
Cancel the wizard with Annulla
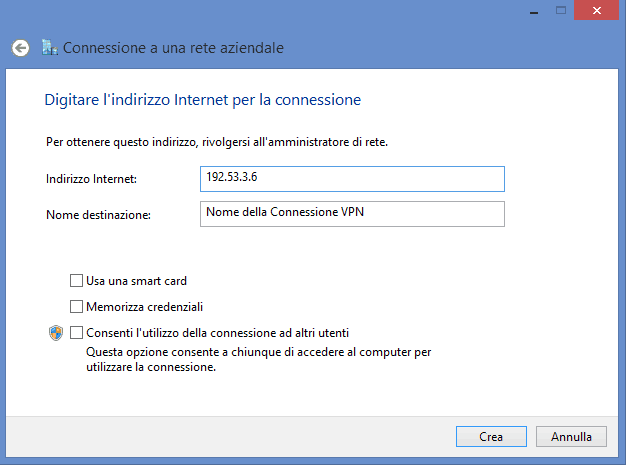pos(571,437)
